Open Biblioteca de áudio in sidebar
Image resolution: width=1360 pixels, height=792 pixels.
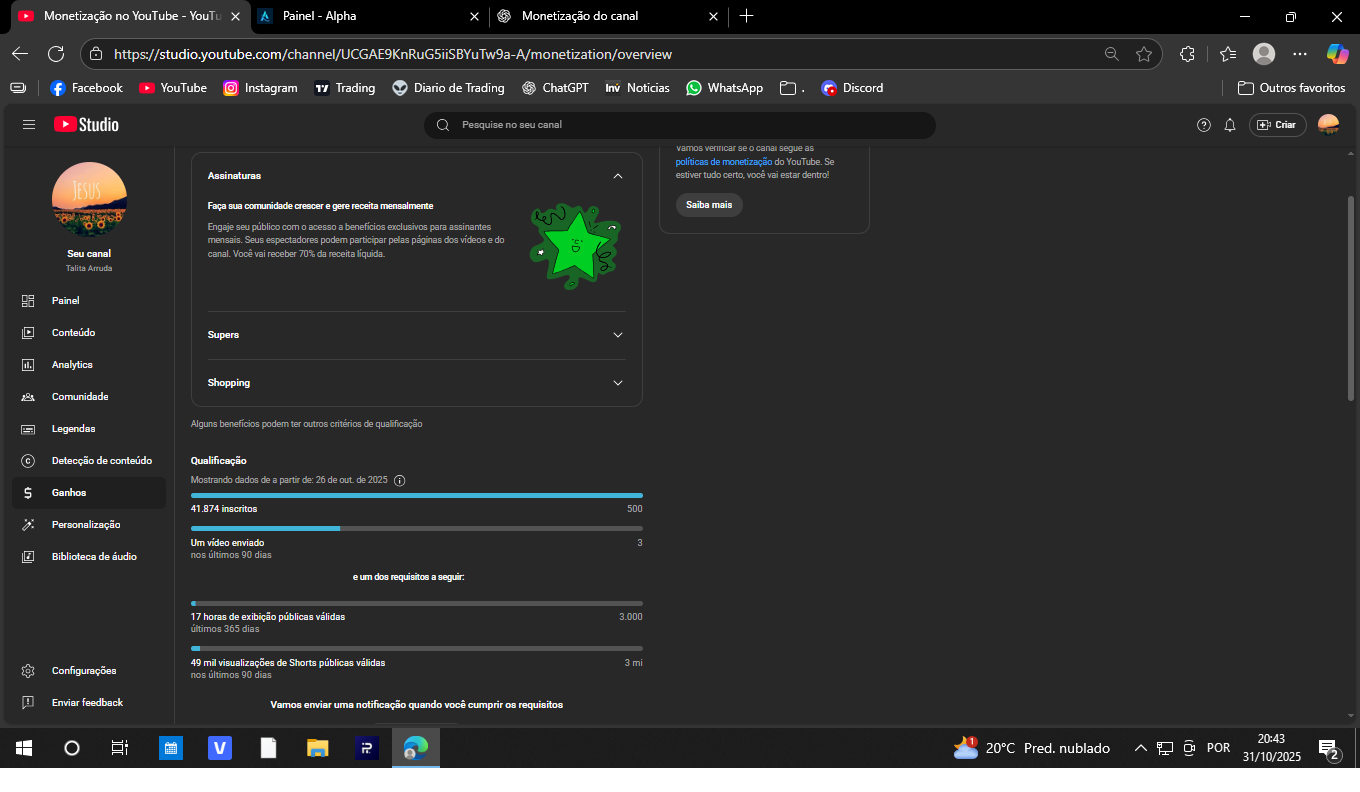pos(94,557)
